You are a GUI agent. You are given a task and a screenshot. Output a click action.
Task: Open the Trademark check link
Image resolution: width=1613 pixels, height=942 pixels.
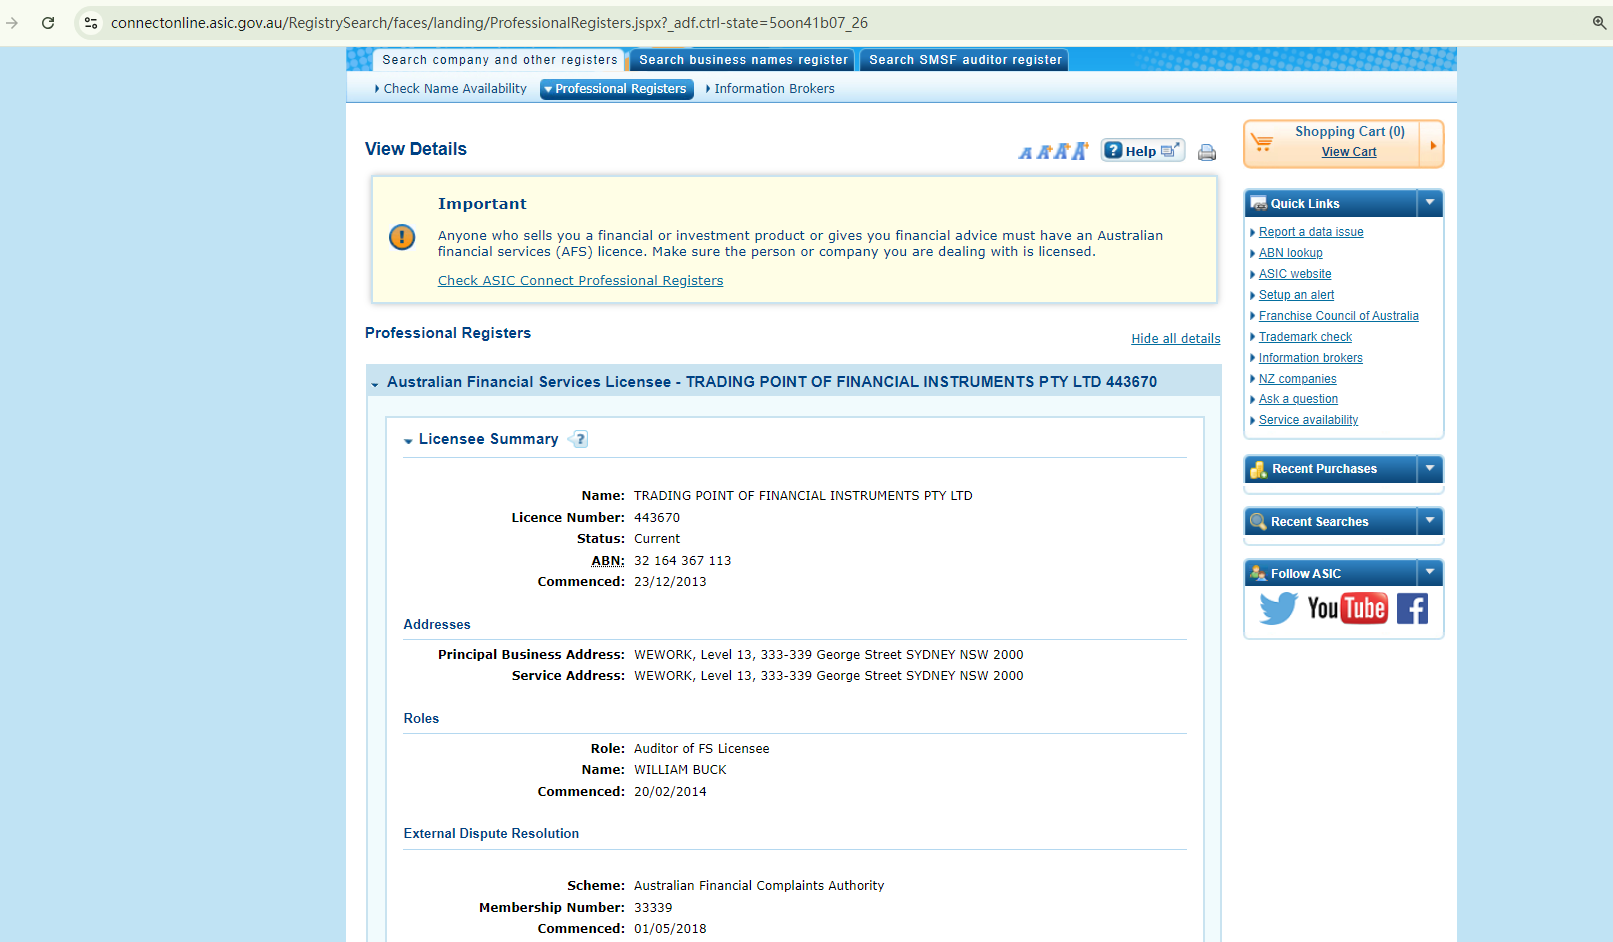[x=1305, y=337]
